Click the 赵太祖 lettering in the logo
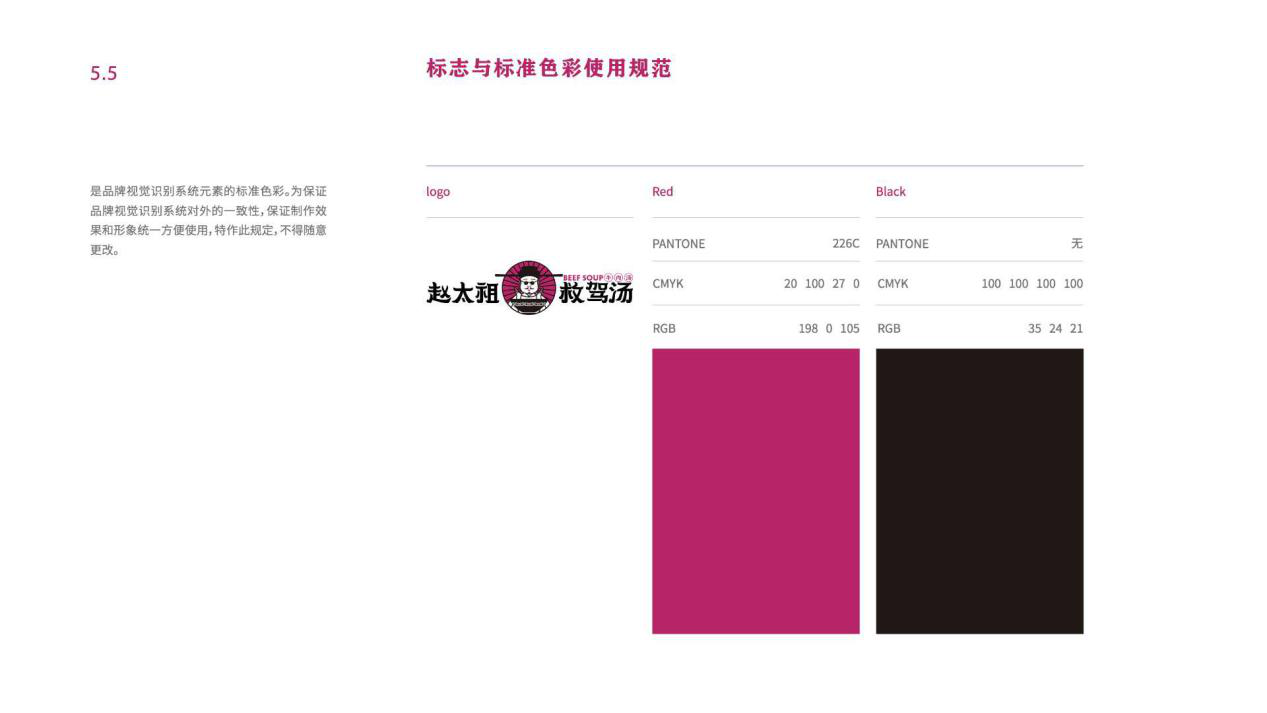The height and width of the screenshot is (713, 1267). pos(462,293)
